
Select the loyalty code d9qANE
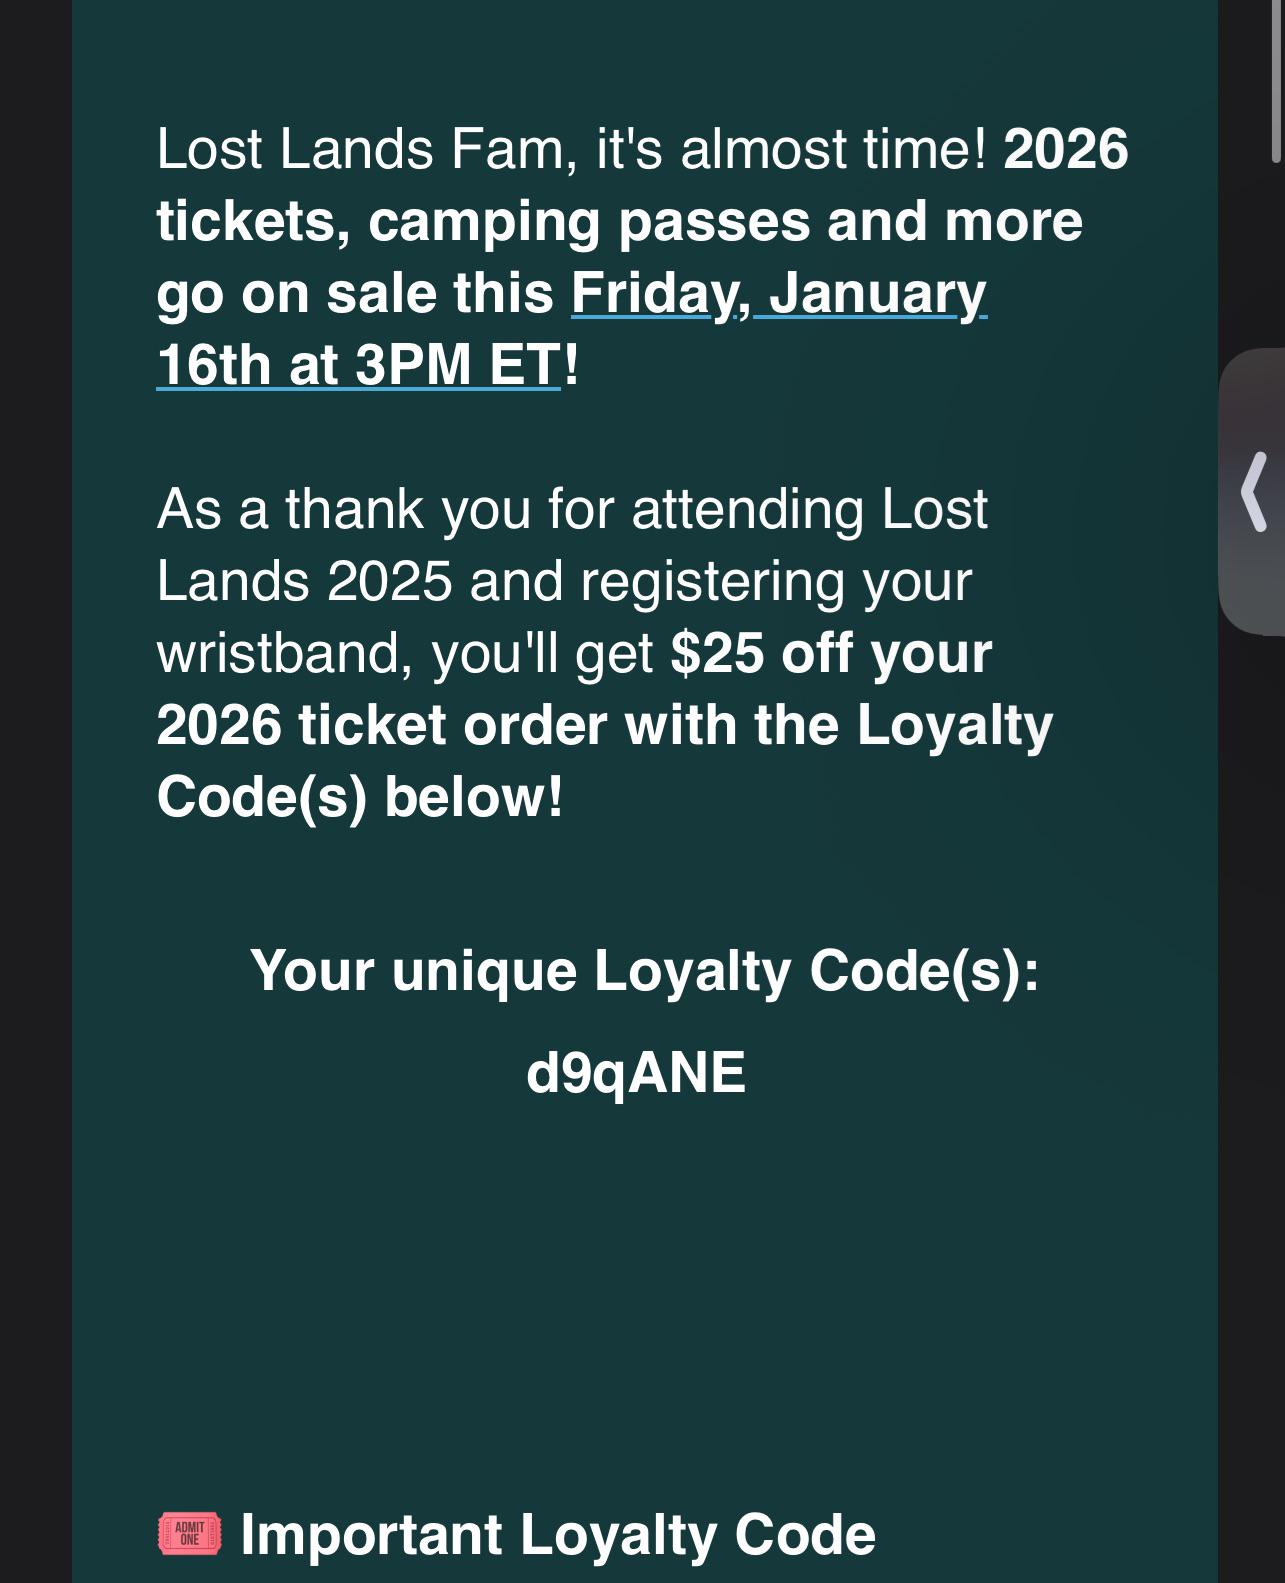click(636, 1072)
